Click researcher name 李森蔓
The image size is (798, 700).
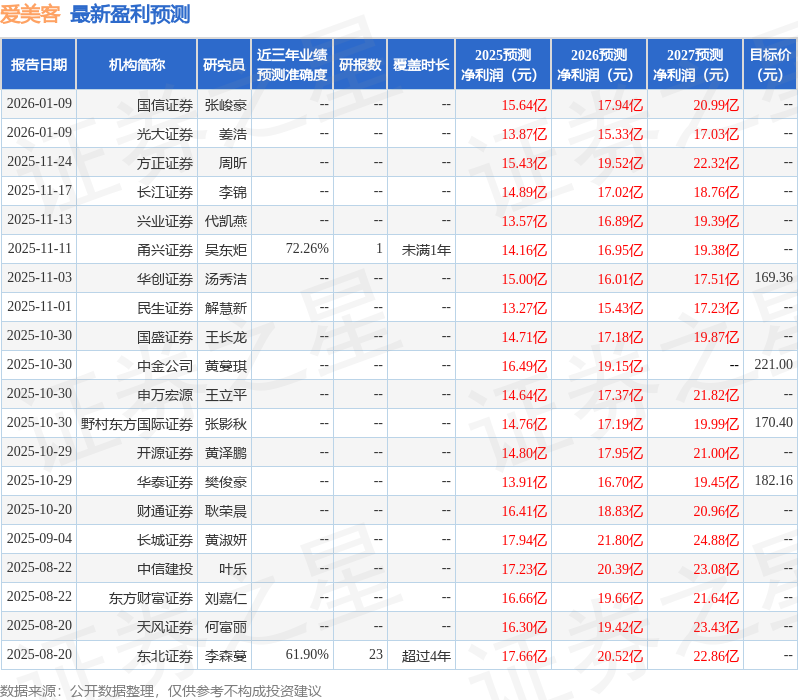coord(226,657)
